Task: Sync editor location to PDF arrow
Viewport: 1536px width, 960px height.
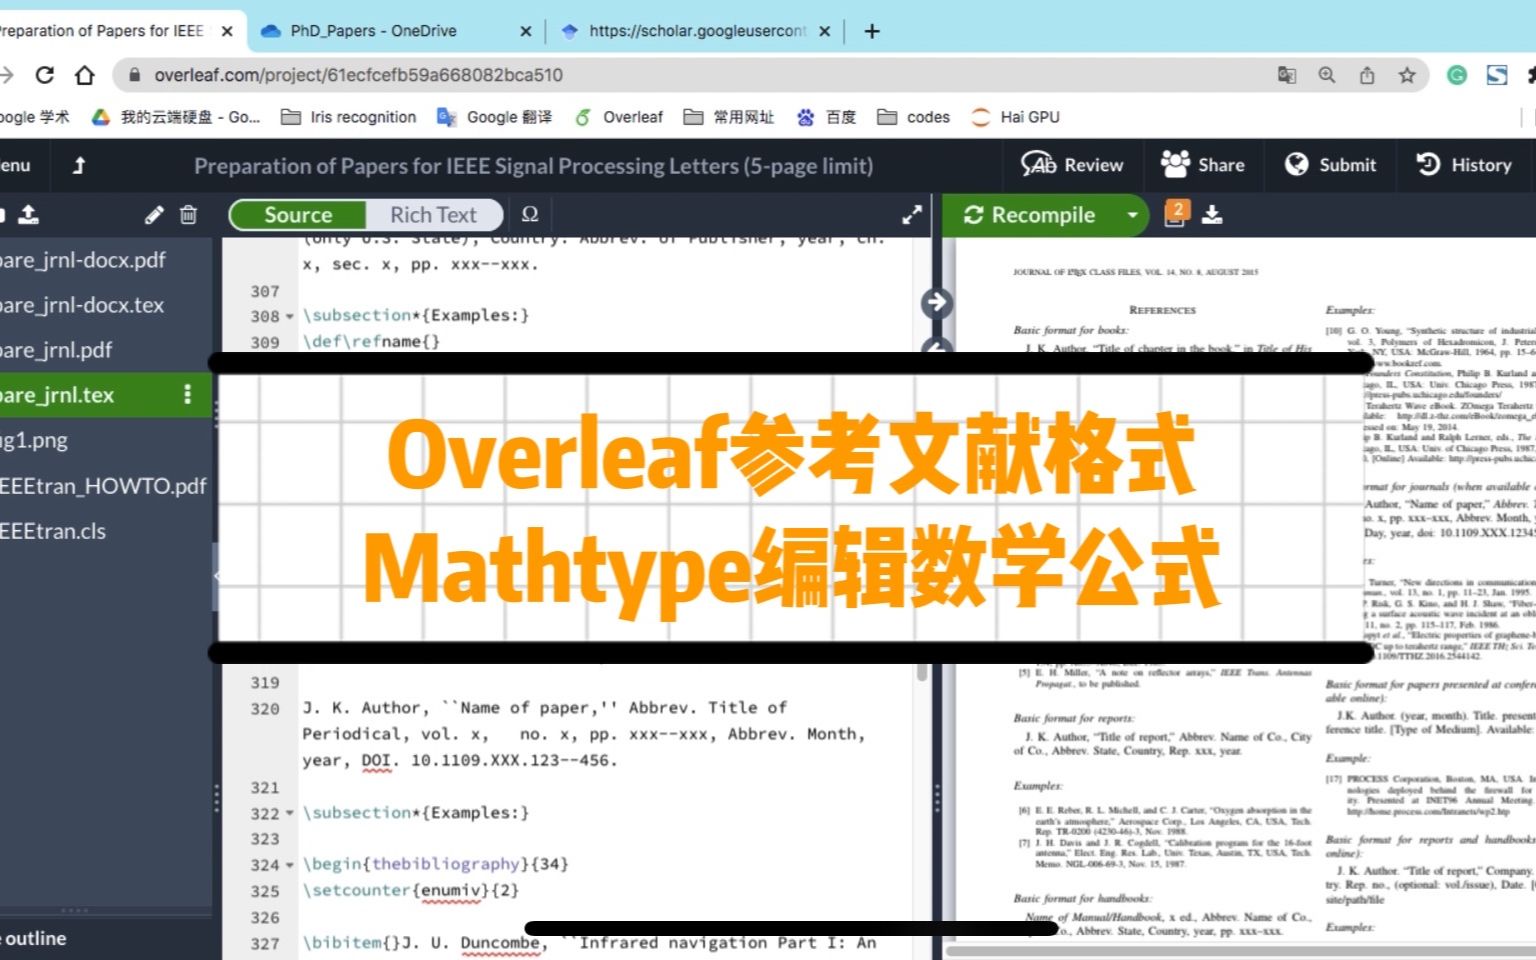Action: click(936, 302)
